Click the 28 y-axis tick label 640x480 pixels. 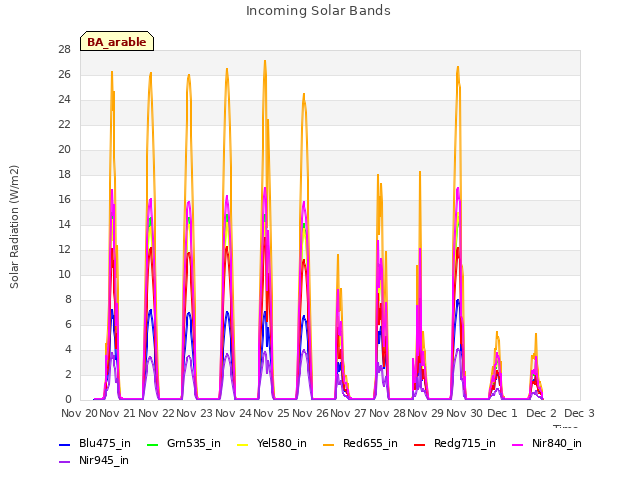pyautogui.click(x=64, y=49)
